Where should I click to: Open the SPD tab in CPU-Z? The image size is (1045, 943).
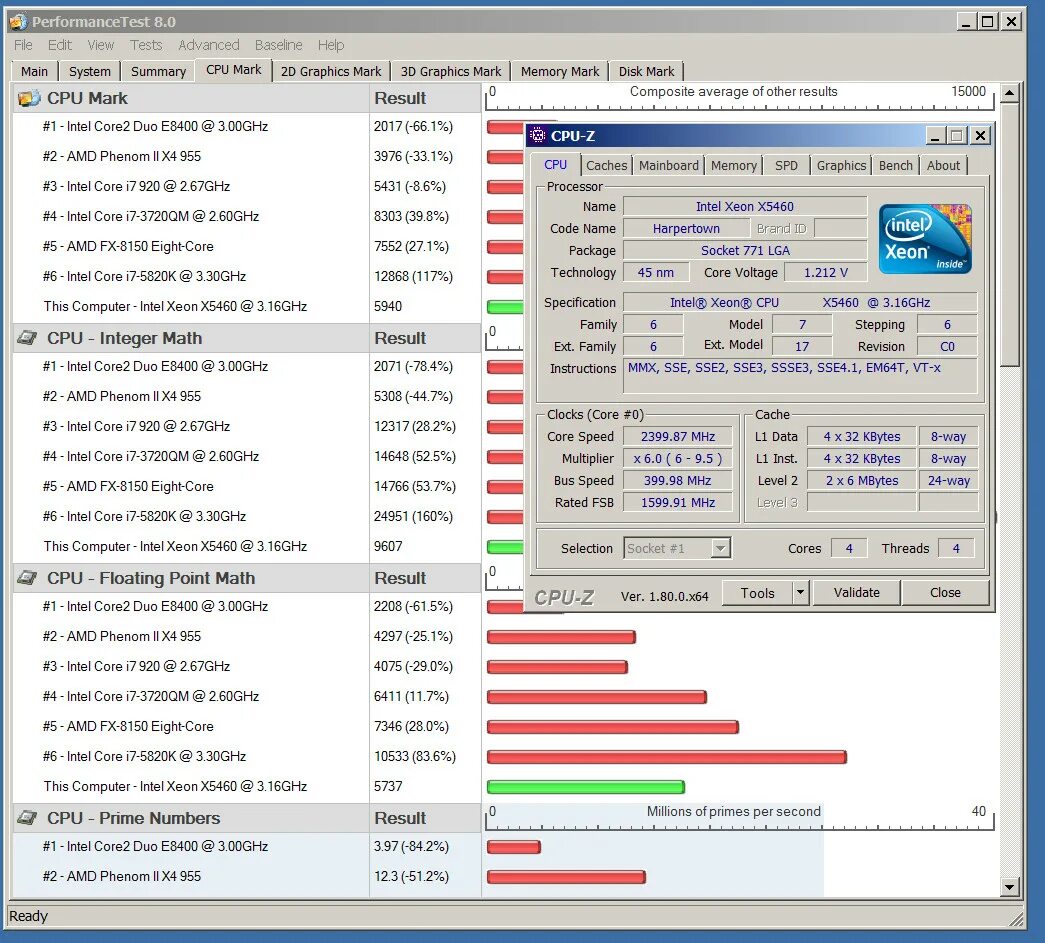coord(786,165)
